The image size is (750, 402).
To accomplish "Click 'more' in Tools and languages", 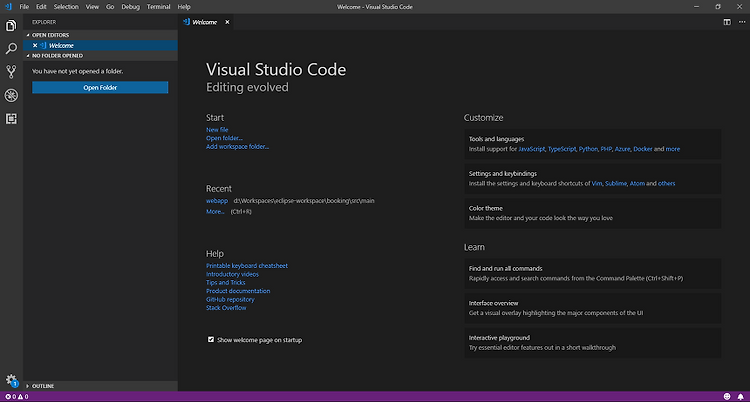I will [673, 149].
